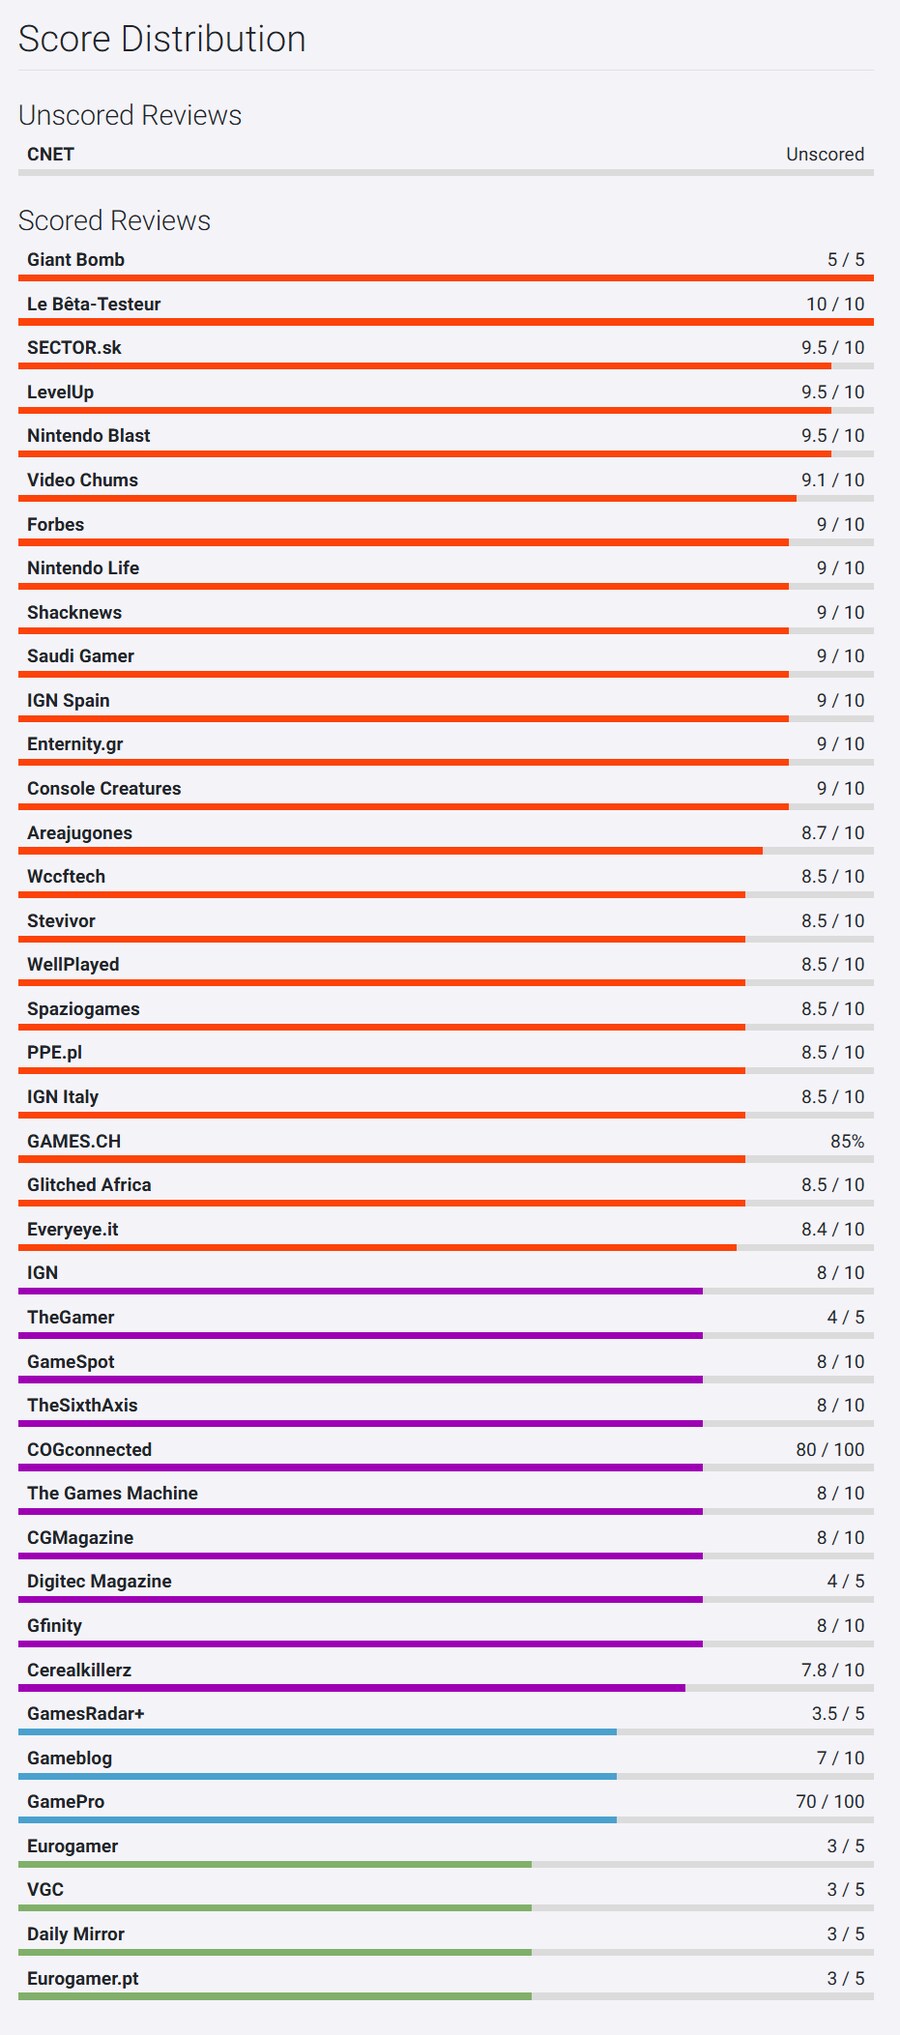The width and height of the screenshot is (900, 2035).
Task: Click the blue GamesRadar+ score bar
Action: 317,1732
